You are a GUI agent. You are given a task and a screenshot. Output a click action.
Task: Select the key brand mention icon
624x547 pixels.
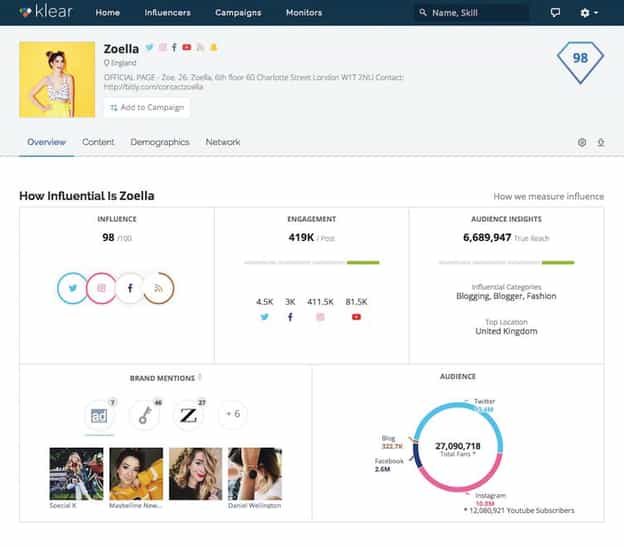pyautogui.click(x=144, y=416)
